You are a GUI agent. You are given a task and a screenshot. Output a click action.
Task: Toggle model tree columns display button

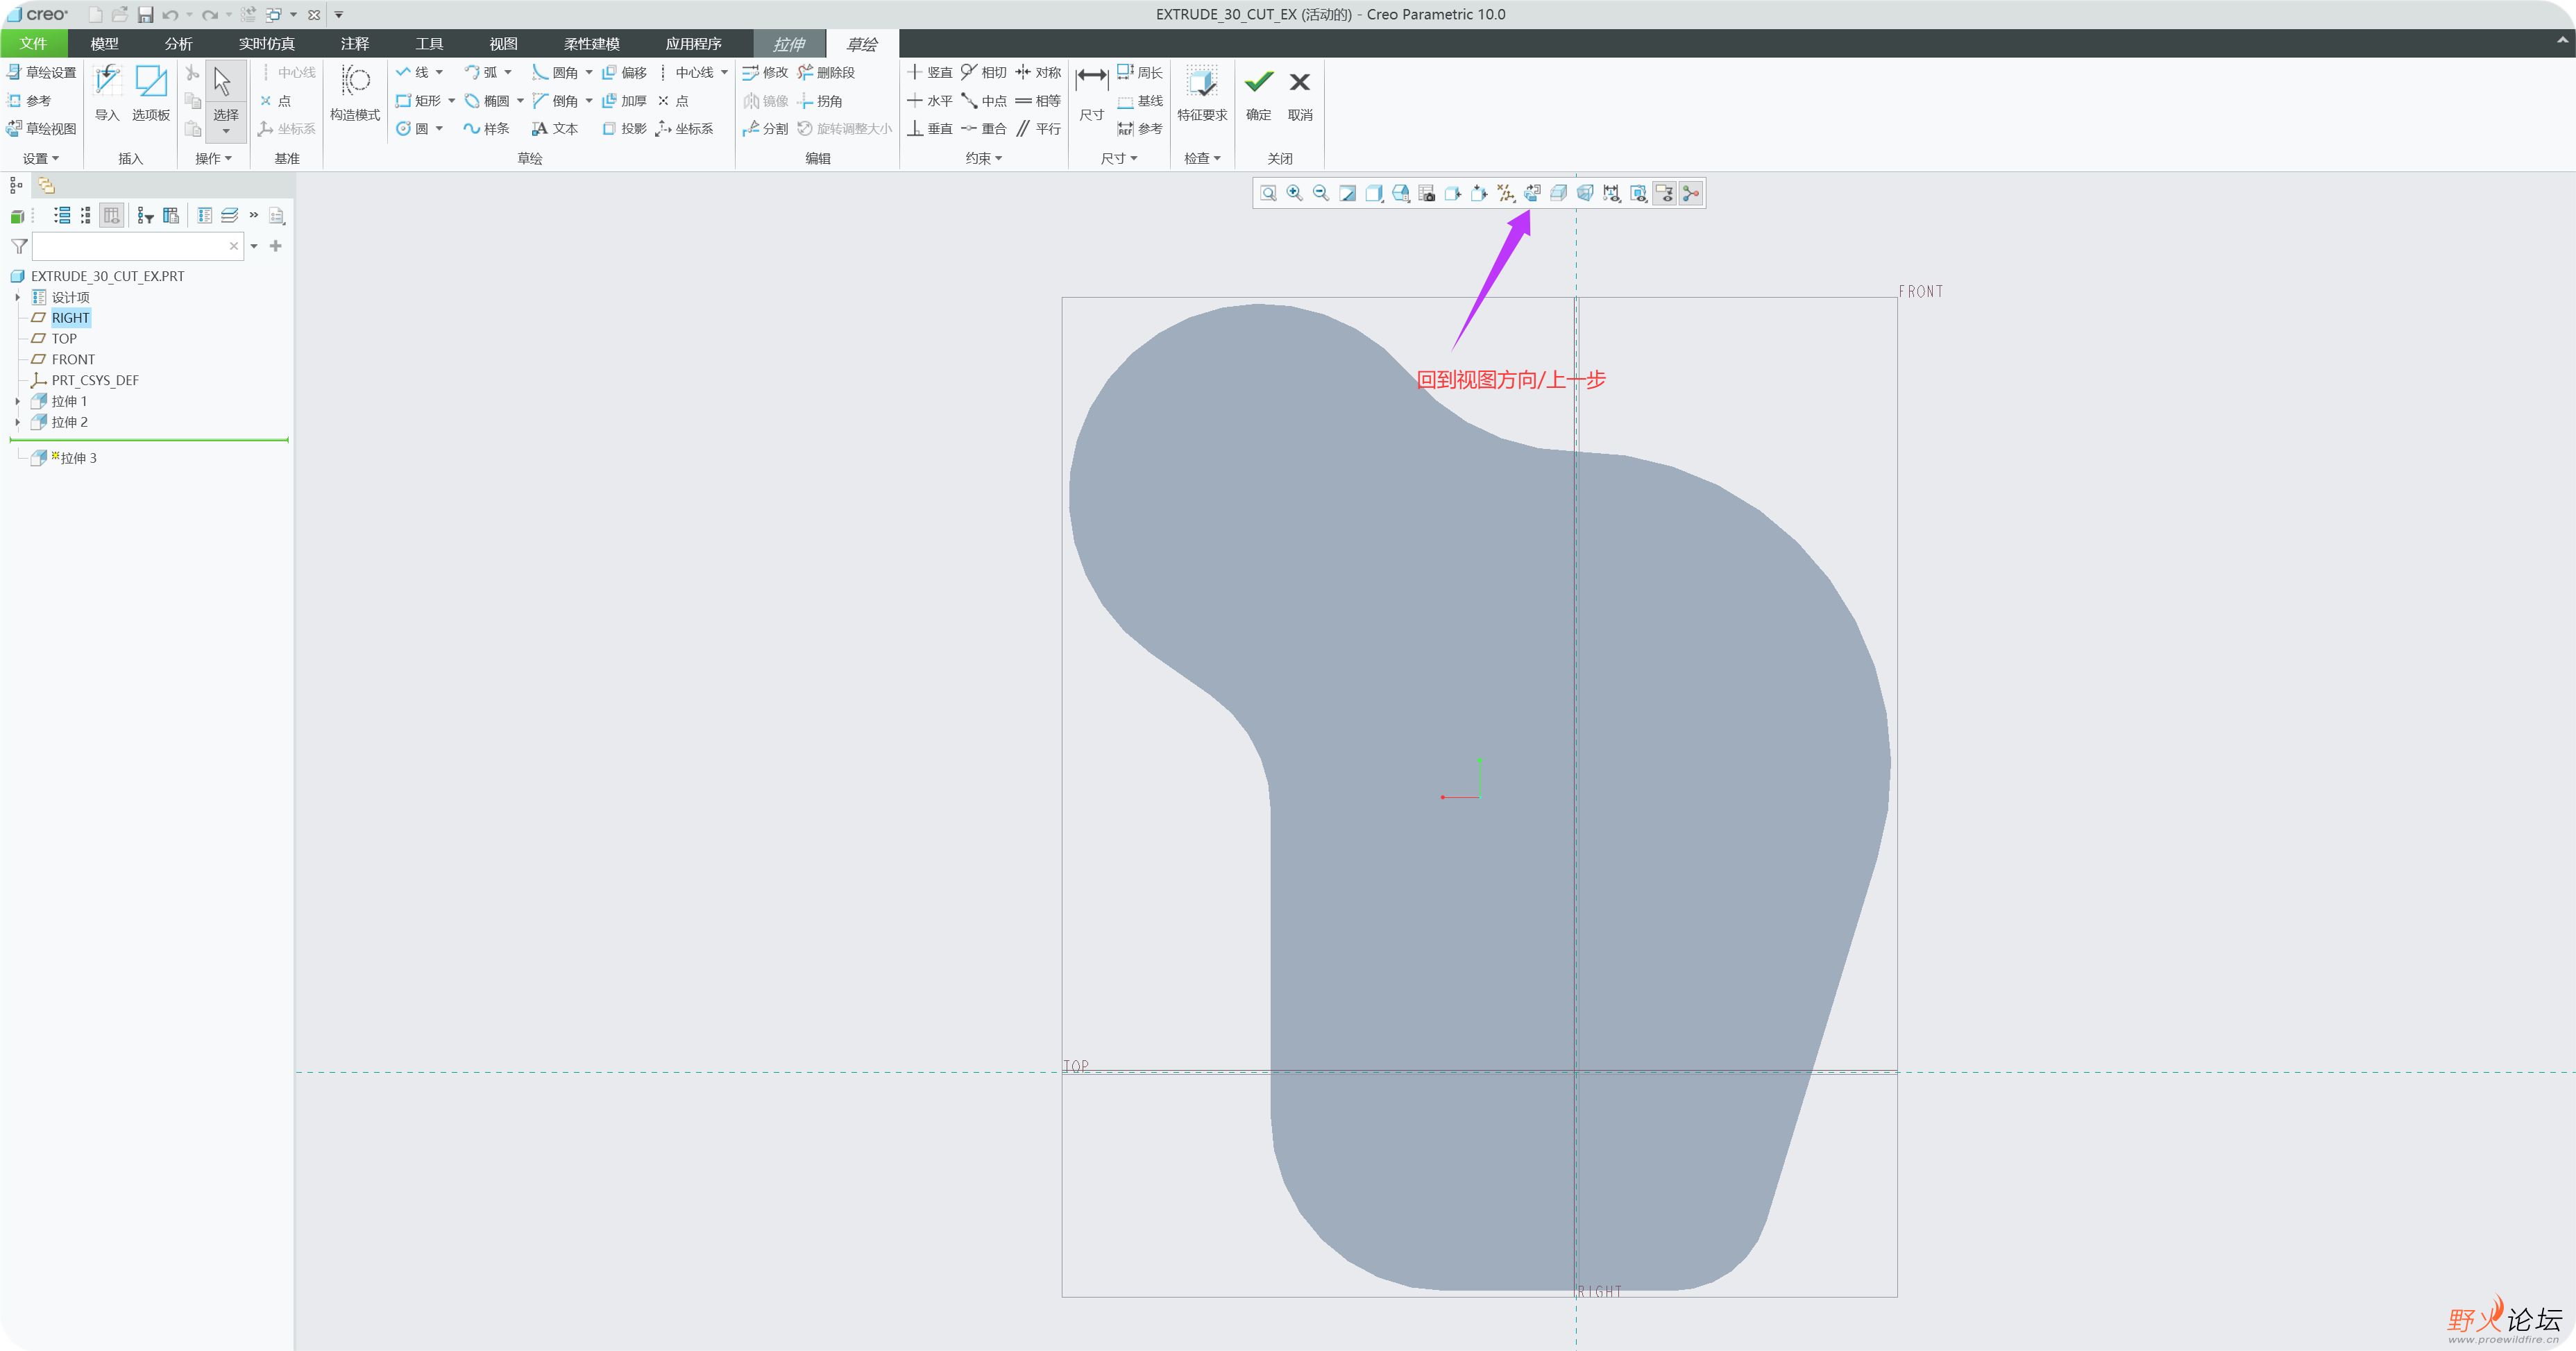pyautogui.click(x=111, y=215)
